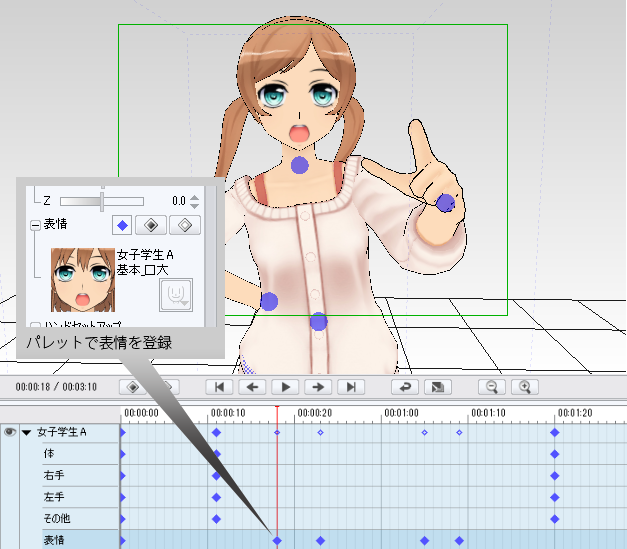Click the waist control point on character
The image size is (627, 549).
tap(319, 321)
